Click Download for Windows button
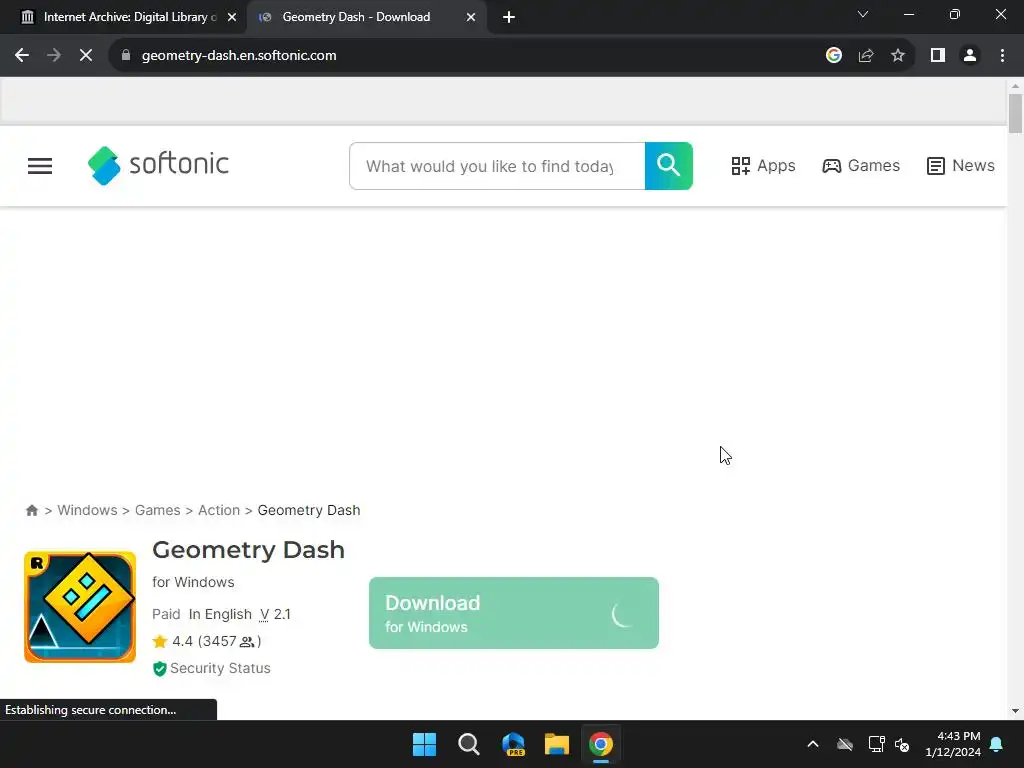This screenshot has height=768, width=1024. [514, 613]
